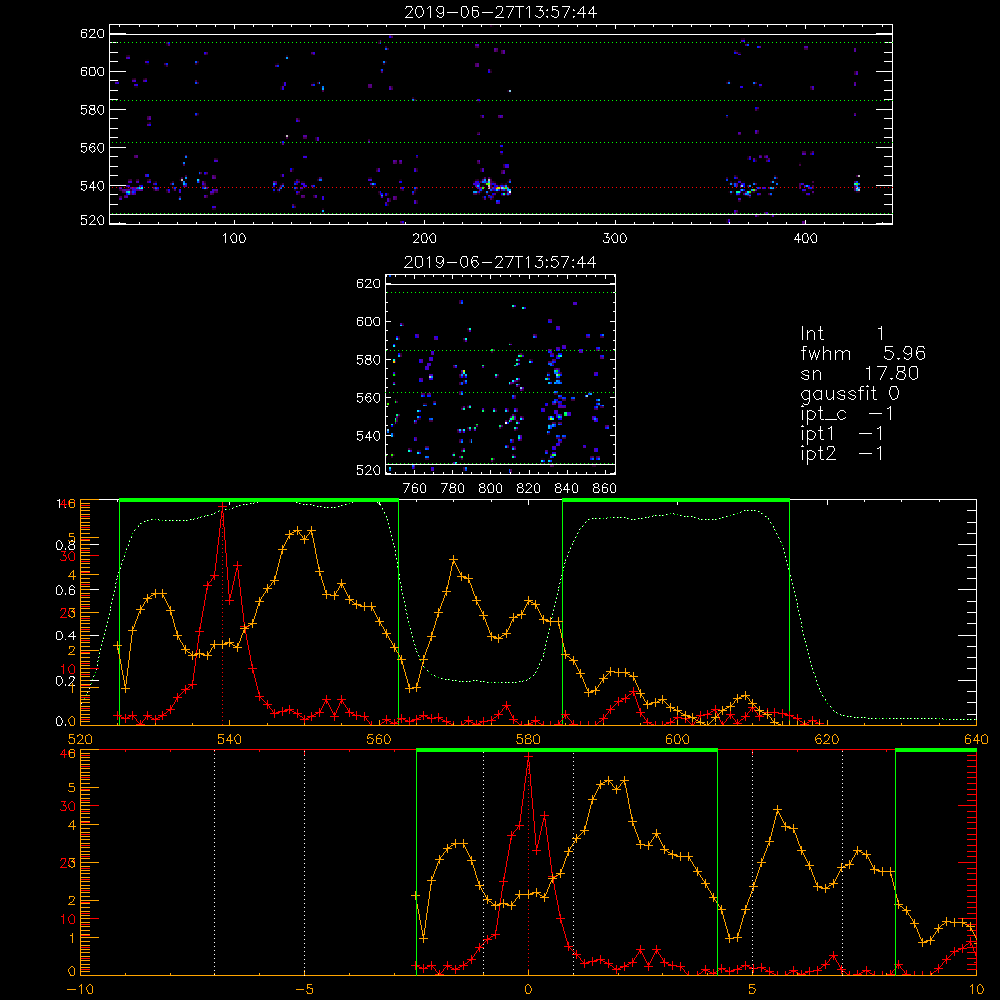Screen dimensions: 1000x1000
Task: Click the timestamp title above the wide top image
Action: pyautogui.click(x=501, y=12)
